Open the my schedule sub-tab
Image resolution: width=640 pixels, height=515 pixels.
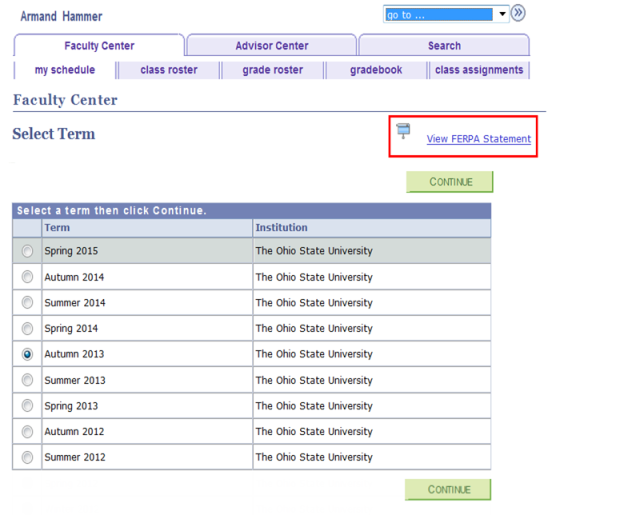click(65, 70)
